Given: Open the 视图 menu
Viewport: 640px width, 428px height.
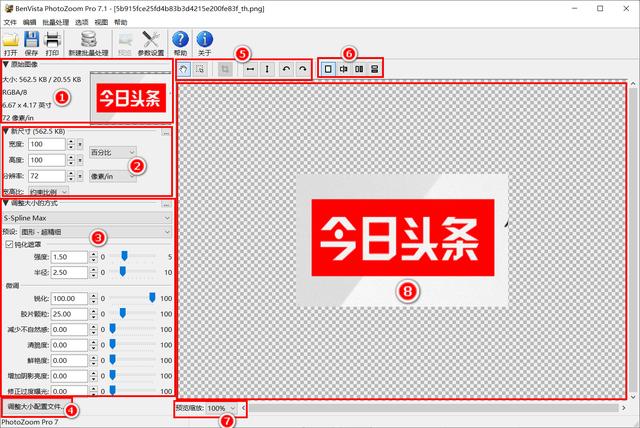Looking at the screenshot, I should click(x=101, y=22).
